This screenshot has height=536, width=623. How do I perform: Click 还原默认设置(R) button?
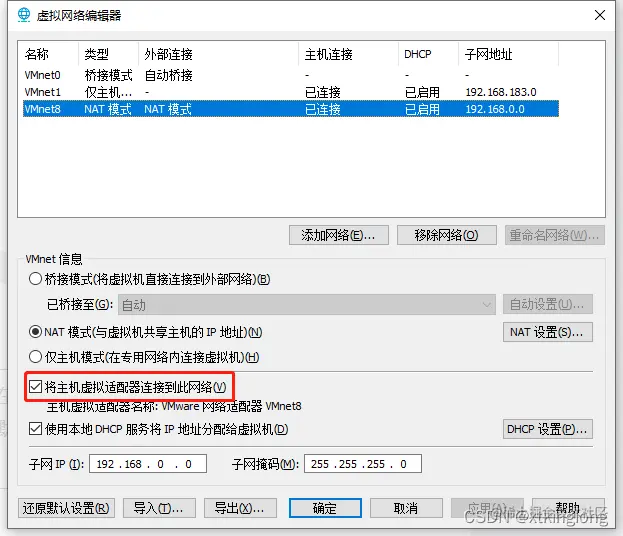[66, 508]
